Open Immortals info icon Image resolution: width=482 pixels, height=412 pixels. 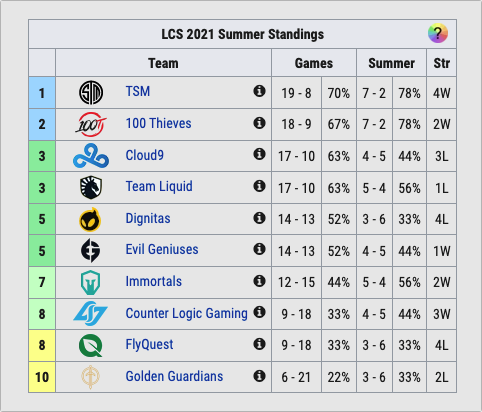click(259, 281)
